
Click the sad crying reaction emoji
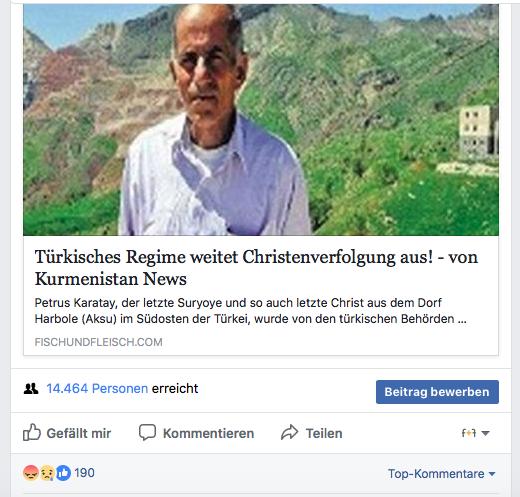[47, 473]
